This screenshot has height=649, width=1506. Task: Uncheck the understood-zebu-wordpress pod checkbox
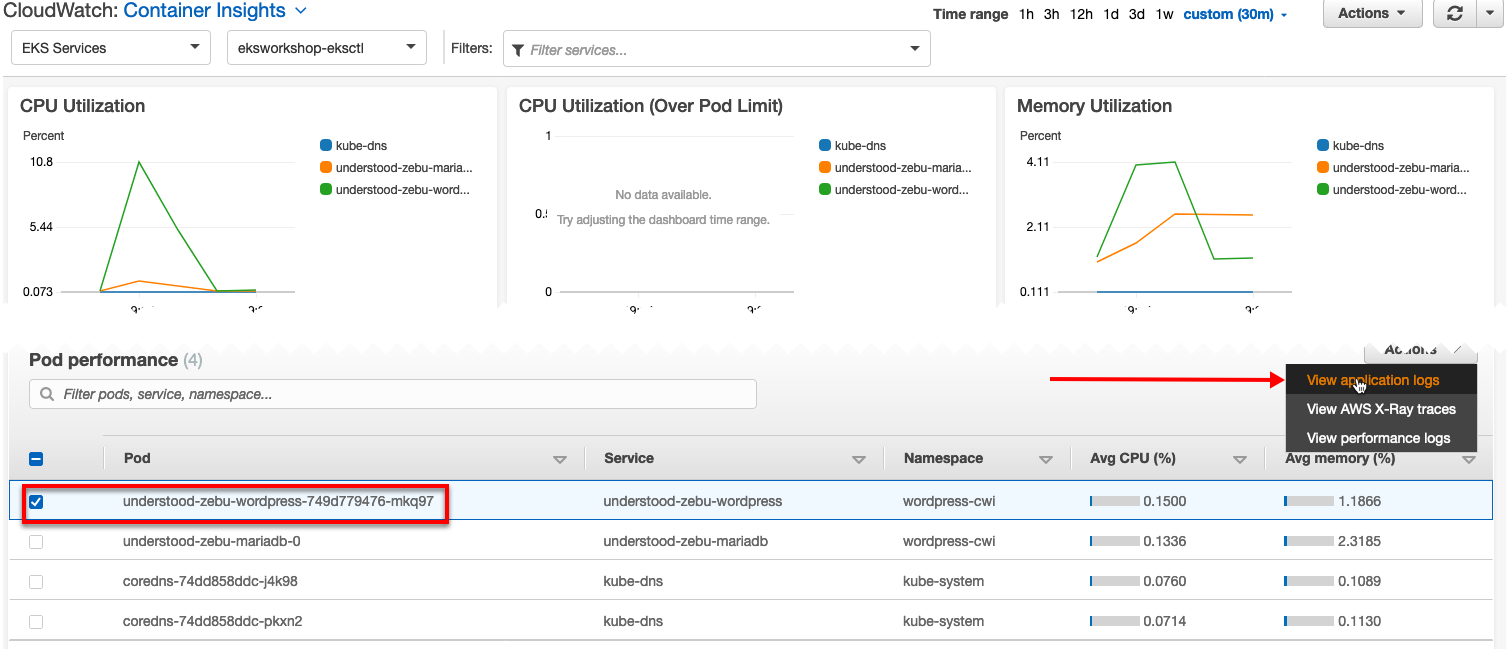click(36, 502)
